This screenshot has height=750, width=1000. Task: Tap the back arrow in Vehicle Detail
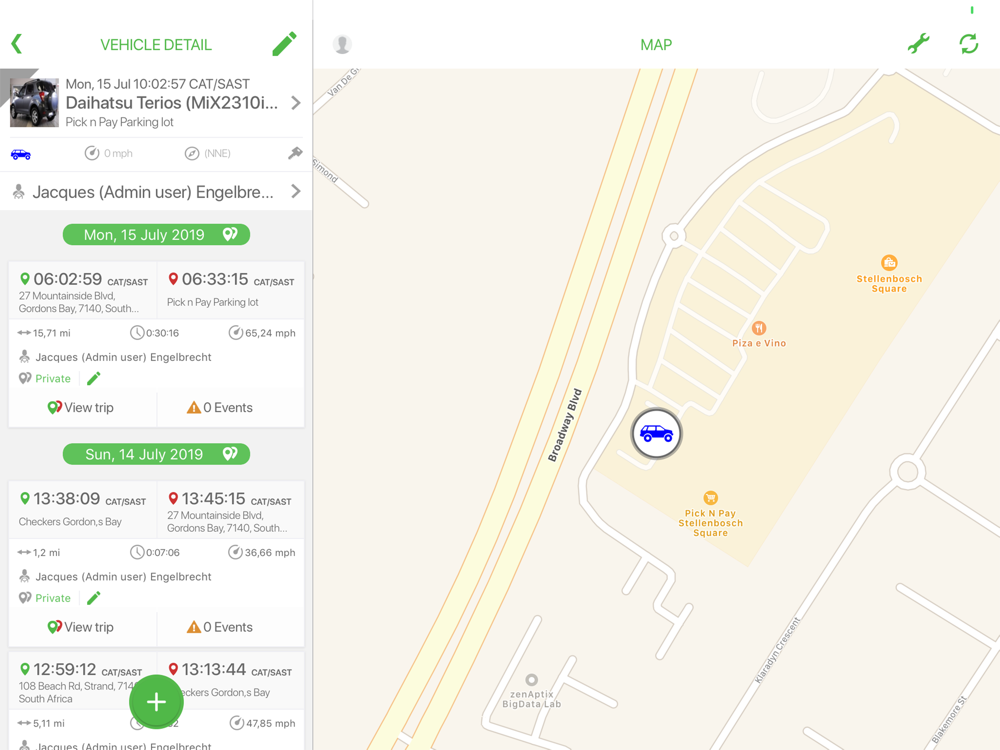point(17,44)
